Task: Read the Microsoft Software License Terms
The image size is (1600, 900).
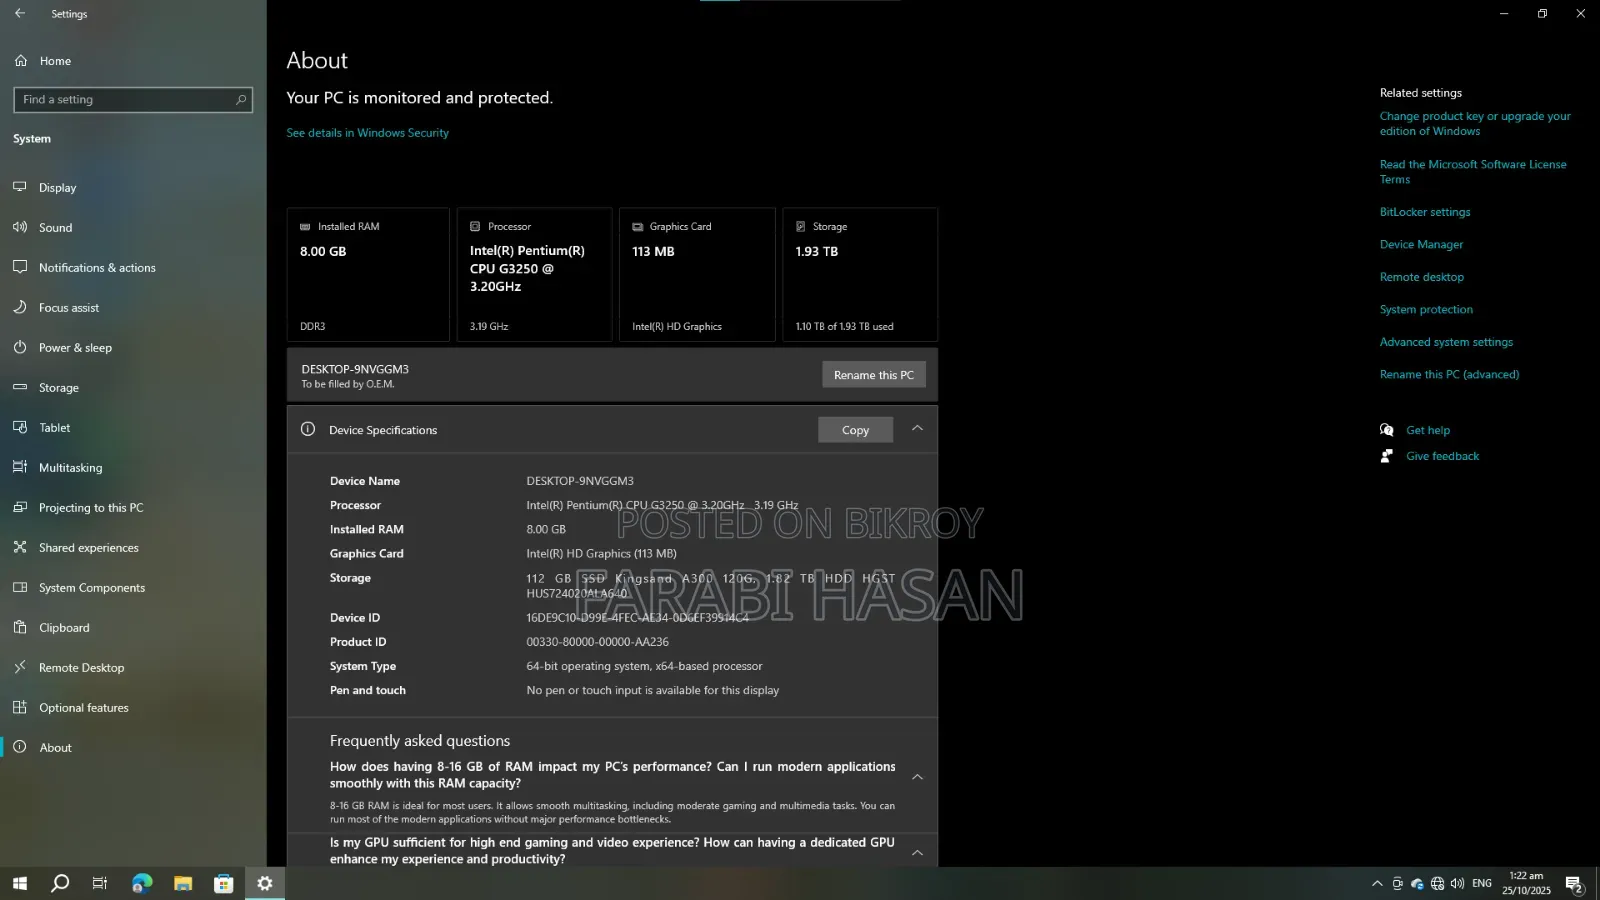Action: pyautogui.click(x=1473, y=172)
